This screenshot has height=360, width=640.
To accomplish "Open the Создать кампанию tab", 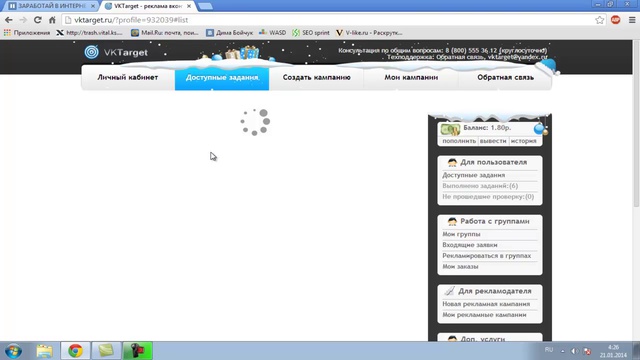I will (316, 77).
